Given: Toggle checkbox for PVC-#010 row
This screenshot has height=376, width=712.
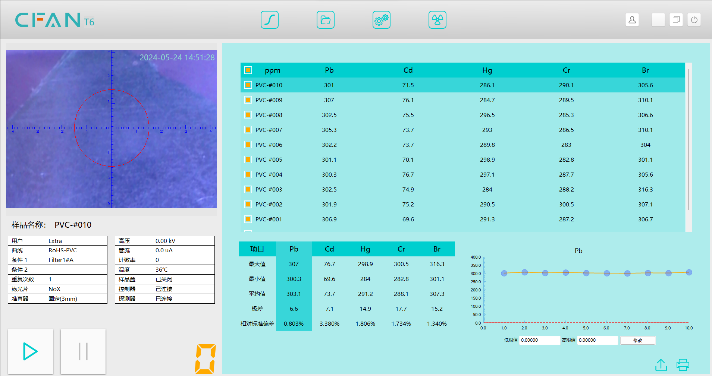Looking at the screenshot, I should 248,85.
